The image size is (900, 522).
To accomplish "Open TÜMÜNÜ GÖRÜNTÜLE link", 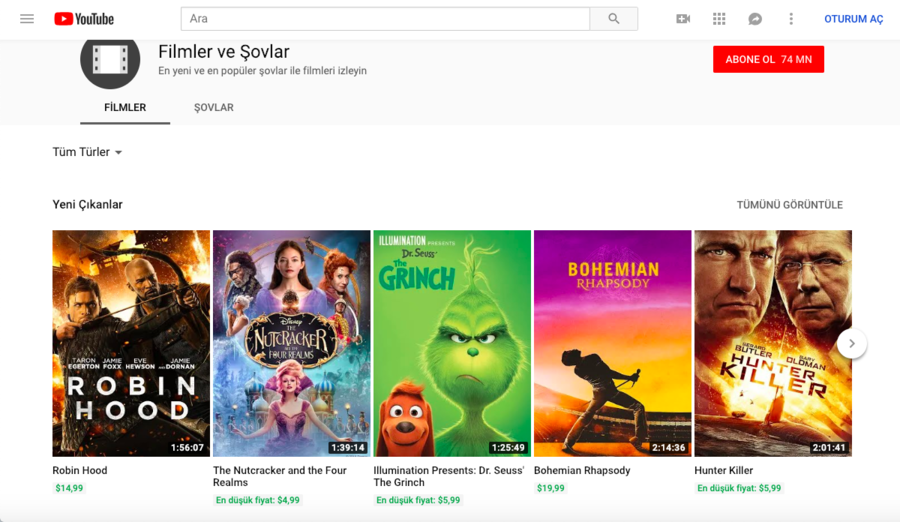I will [x=790, y=205].
